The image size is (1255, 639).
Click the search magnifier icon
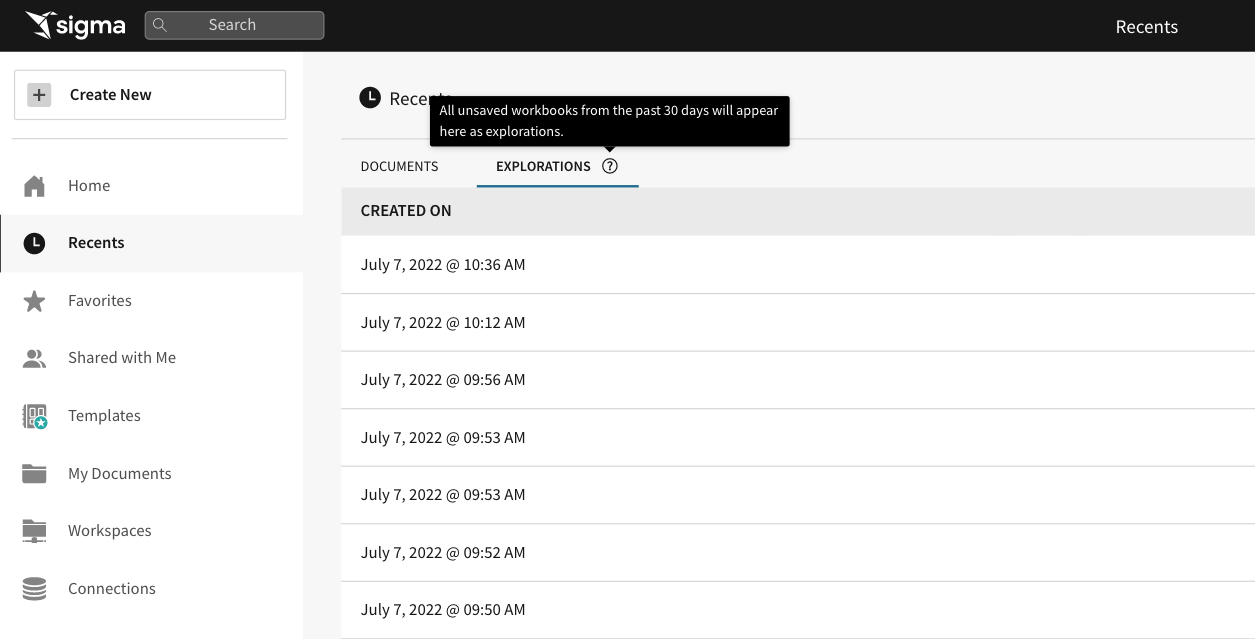[160, 25]
